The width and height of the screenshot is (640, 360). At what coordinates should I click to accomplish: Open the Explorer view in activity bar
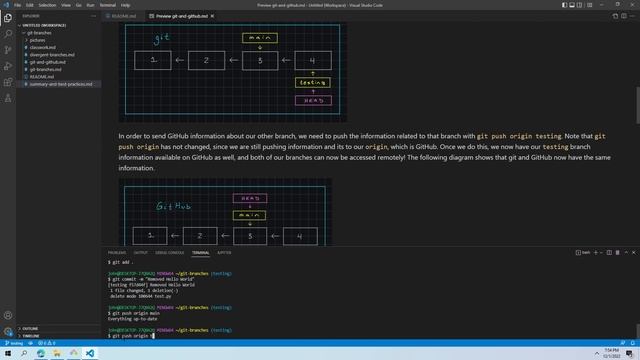coord(8,18)
